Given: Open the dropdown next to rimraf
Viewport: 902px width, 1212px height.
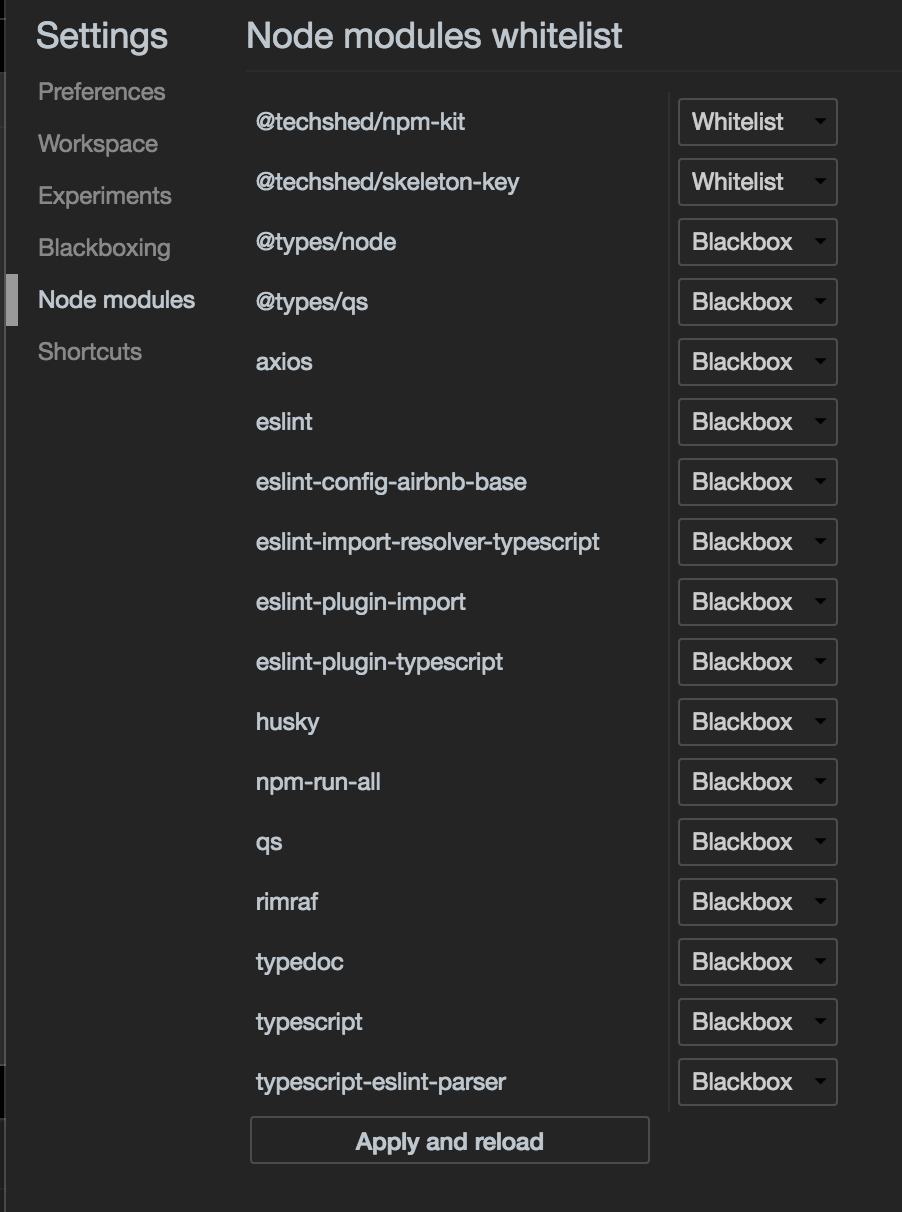Looking at the screenshot, I should 757,902.
